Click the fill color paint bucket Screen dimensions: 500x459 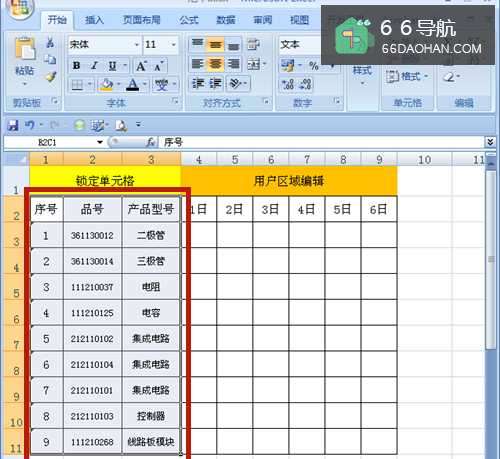coord(106,85)
